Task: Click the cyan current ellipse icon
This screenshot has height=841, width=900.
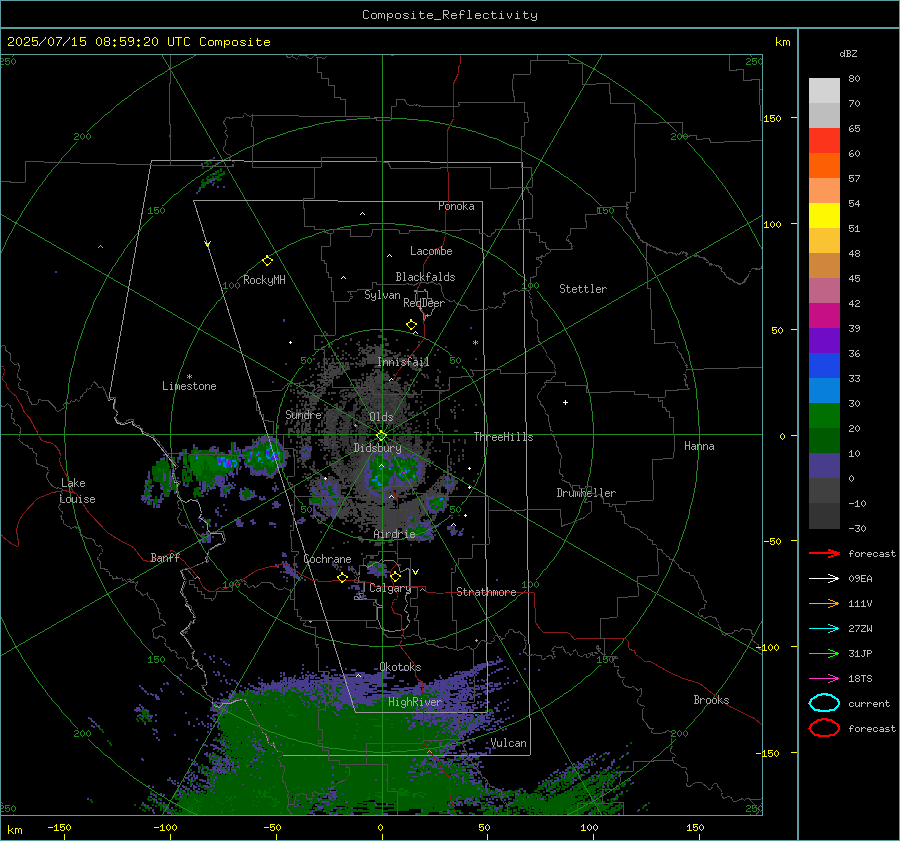Action: pyautogui.click(x=824, y=703)
